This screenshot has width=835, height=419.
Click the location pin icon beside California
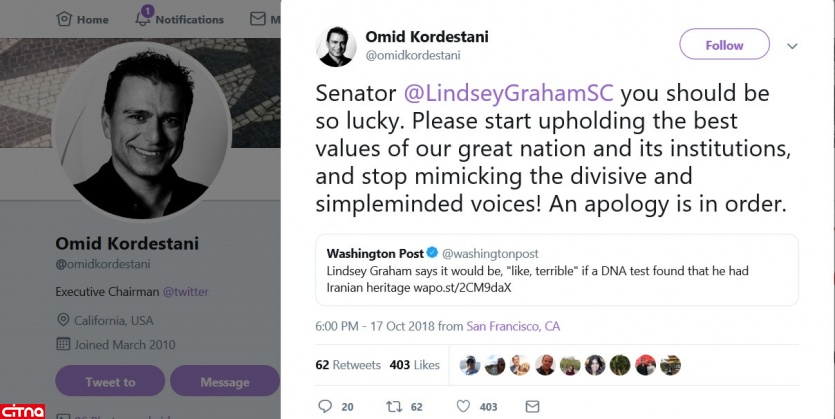tap(62, 319)
